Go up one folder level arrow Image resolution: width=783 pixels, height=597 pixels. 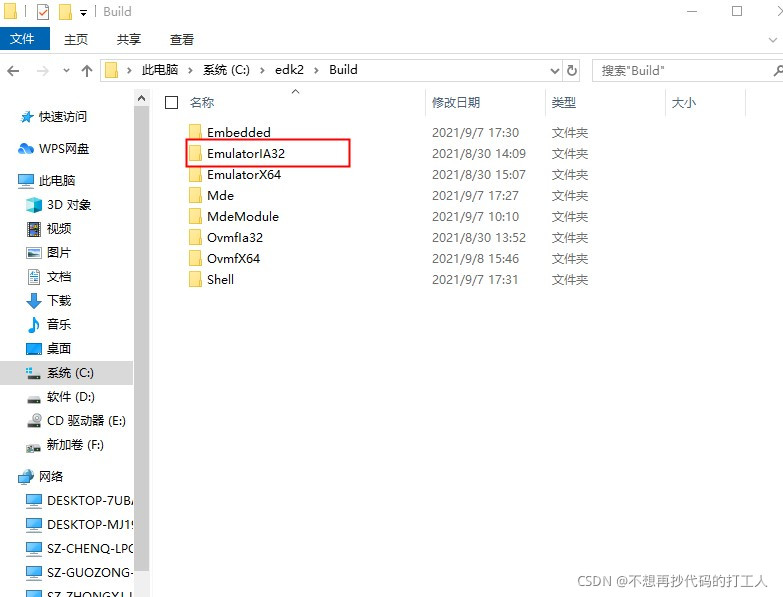[x=87, y=71]
